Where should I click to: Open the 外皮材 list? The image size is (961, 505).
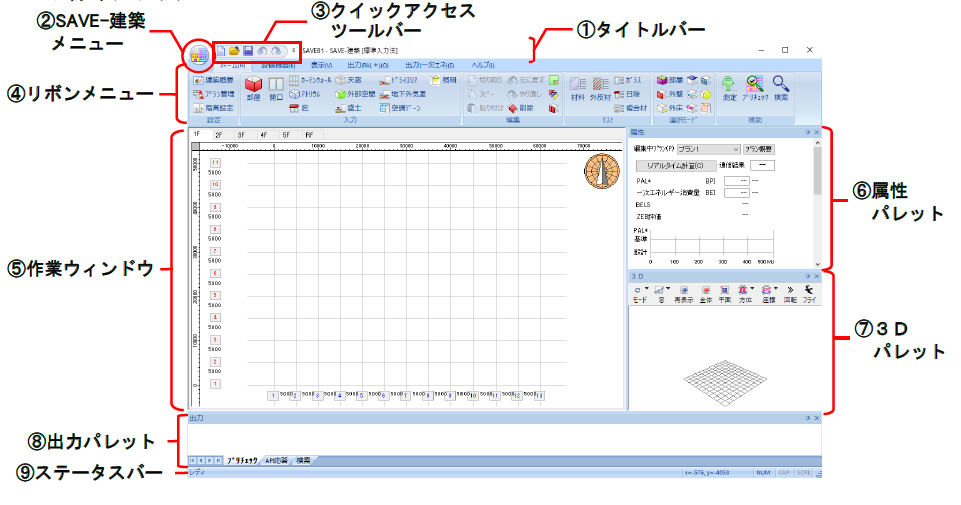pyautogui.click(x=601, y=89)
